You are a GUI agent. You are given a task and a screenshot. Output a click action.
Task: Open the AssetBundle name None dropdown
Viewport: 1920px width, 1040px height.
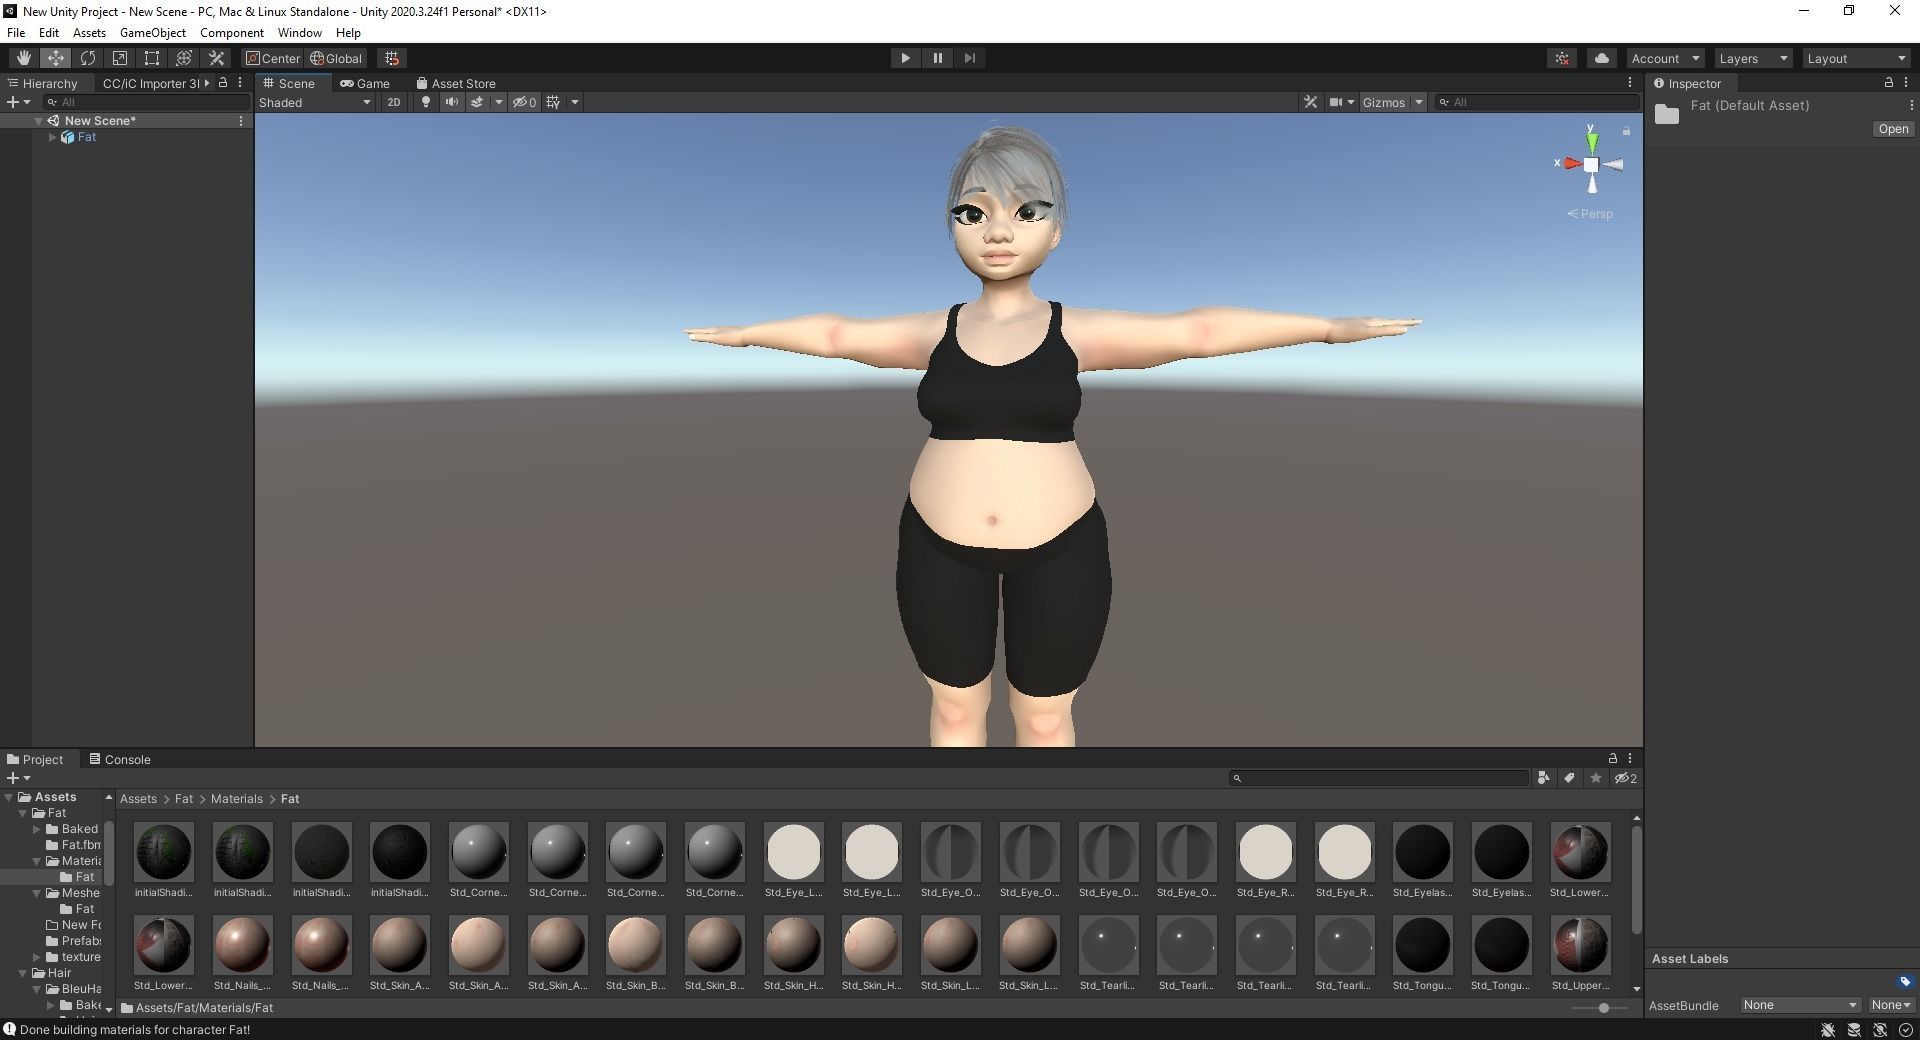coord(1800,1005)
